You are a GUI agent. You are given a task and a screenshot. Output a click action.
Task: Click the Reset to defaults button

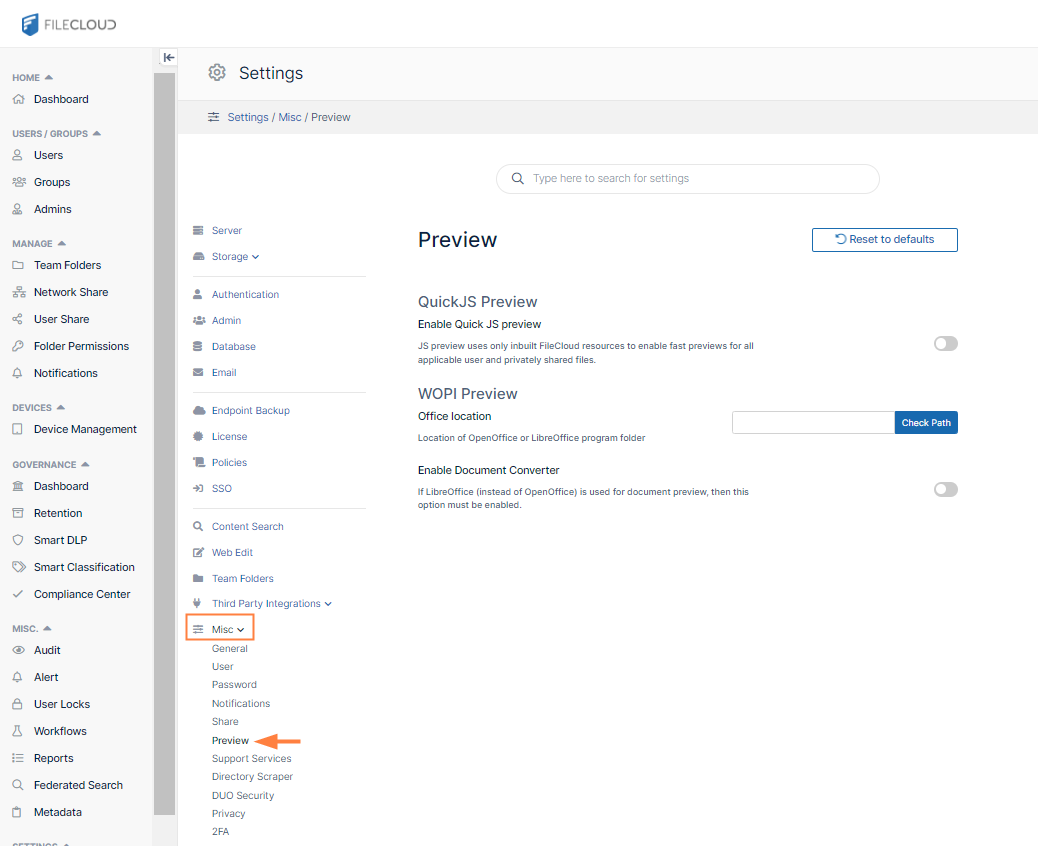(x=884, y=240)
